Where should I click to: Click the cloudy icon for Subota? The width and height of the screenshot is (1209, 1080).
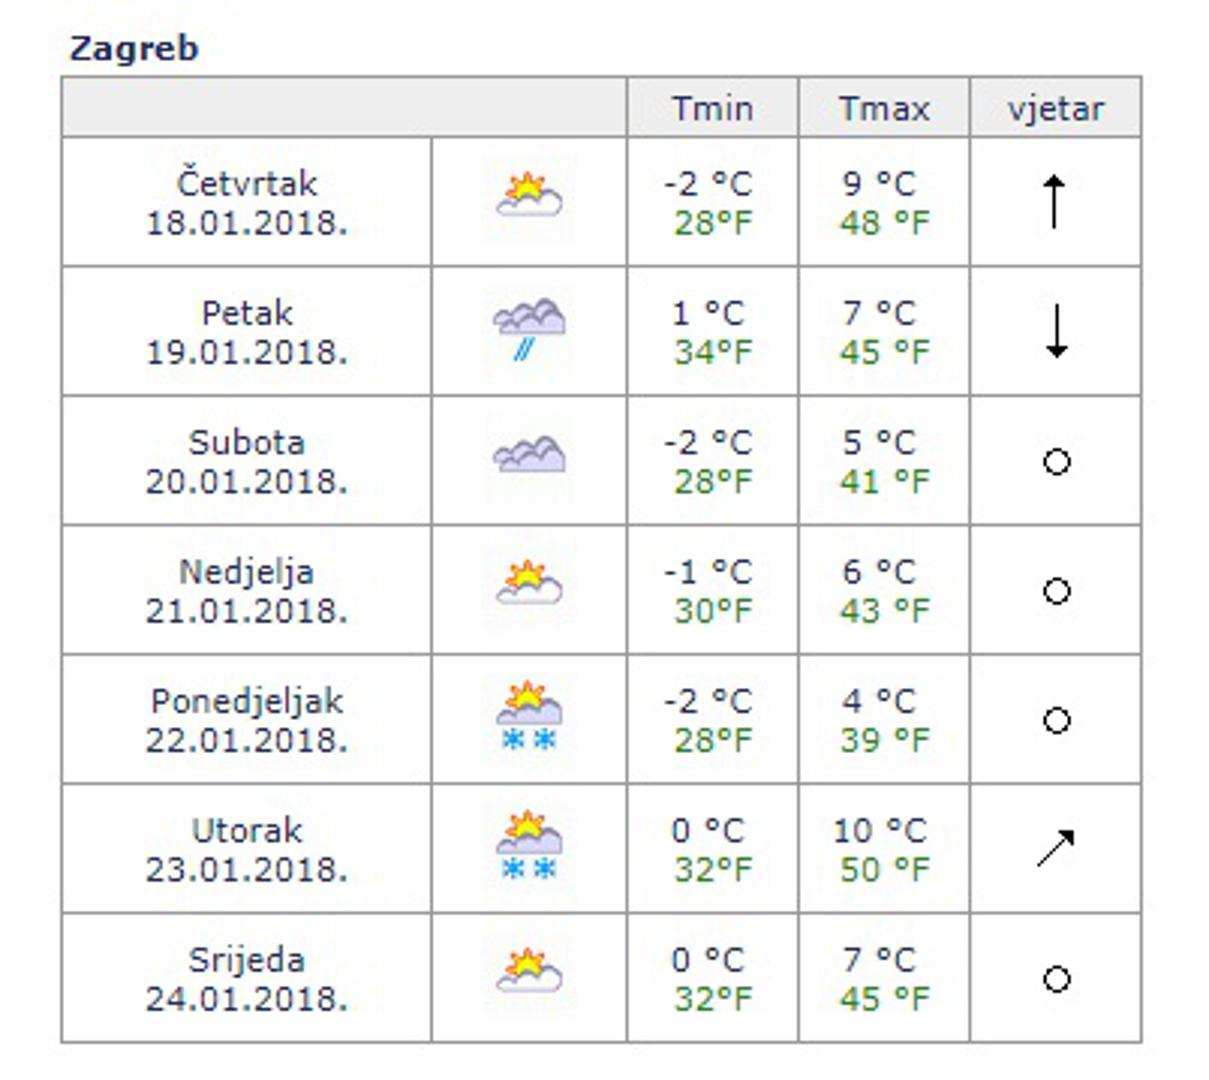[x=529, y=456]
